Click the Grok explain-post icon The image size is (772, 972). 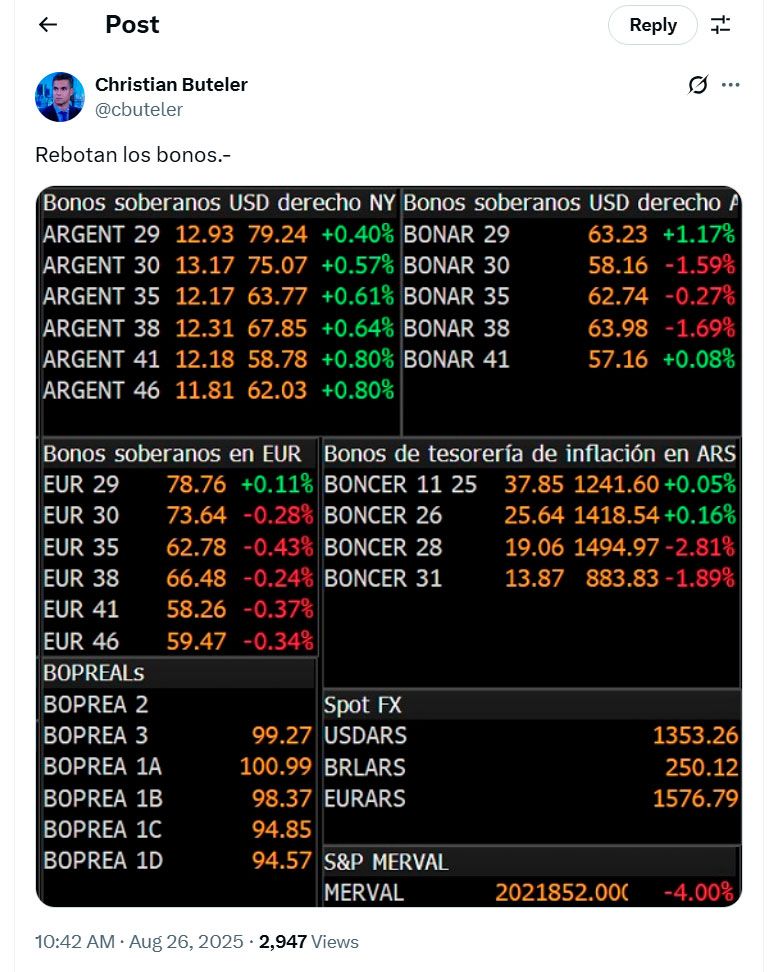click(x=698, y=85)
